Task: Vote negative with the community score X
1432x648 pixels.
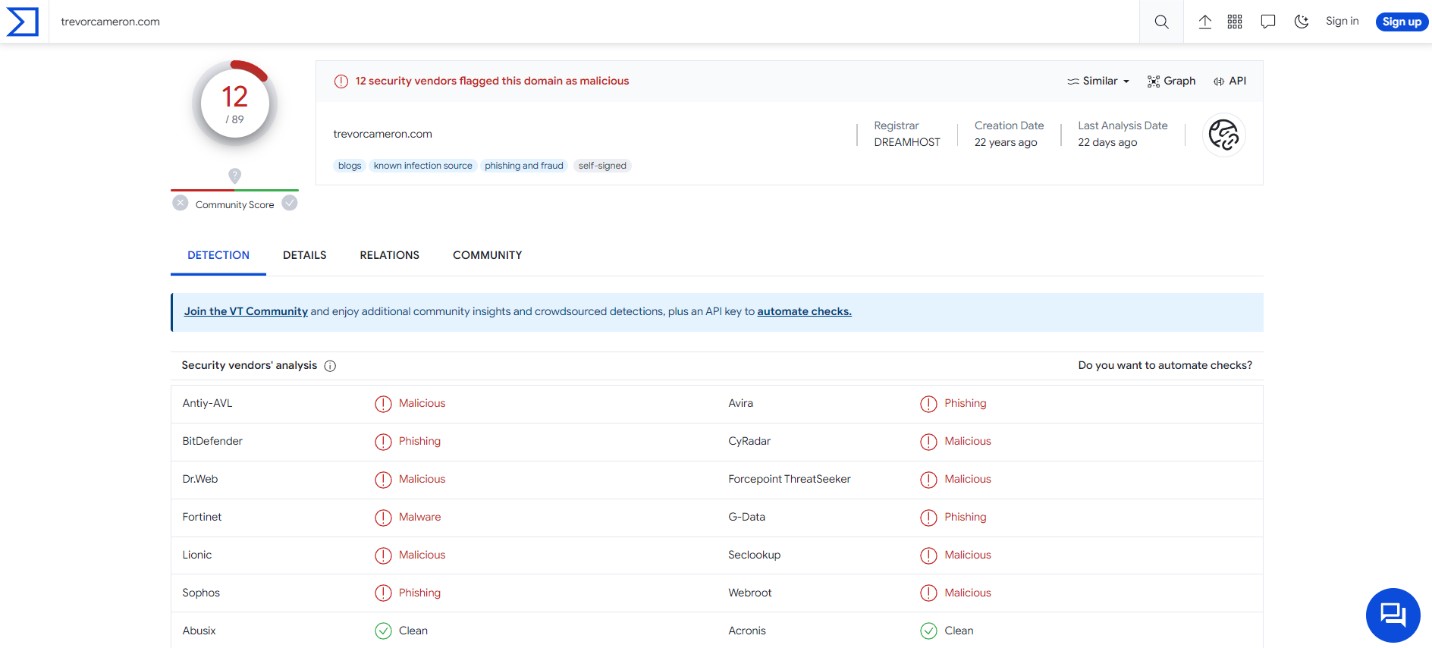Action: [180, 203]
